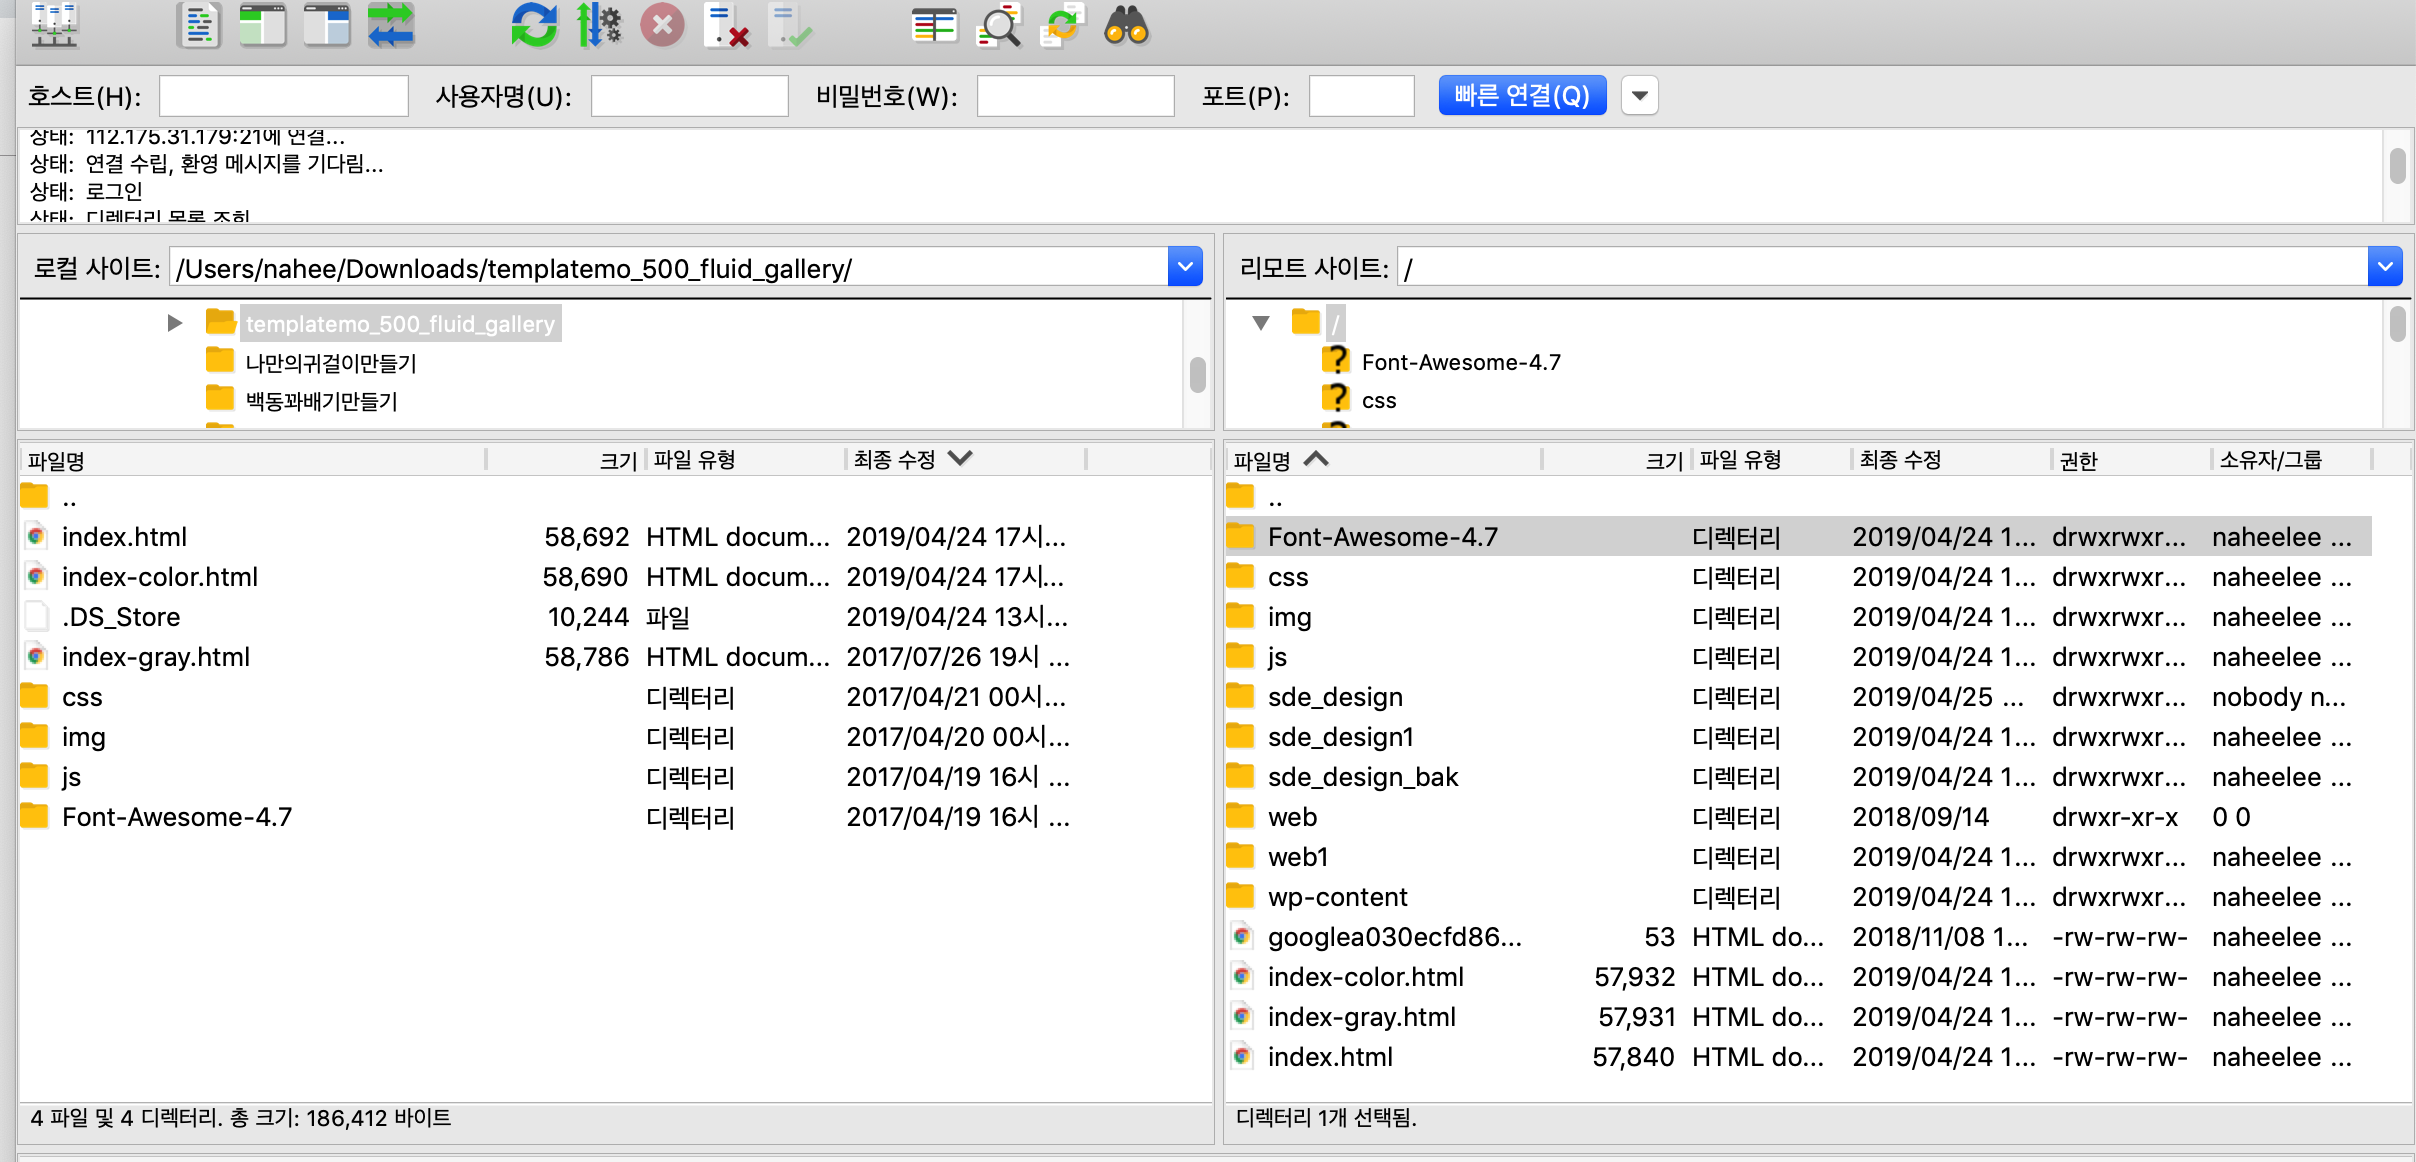Click the synchronized browsing icon
2416x1162 pixels.
1062,26
